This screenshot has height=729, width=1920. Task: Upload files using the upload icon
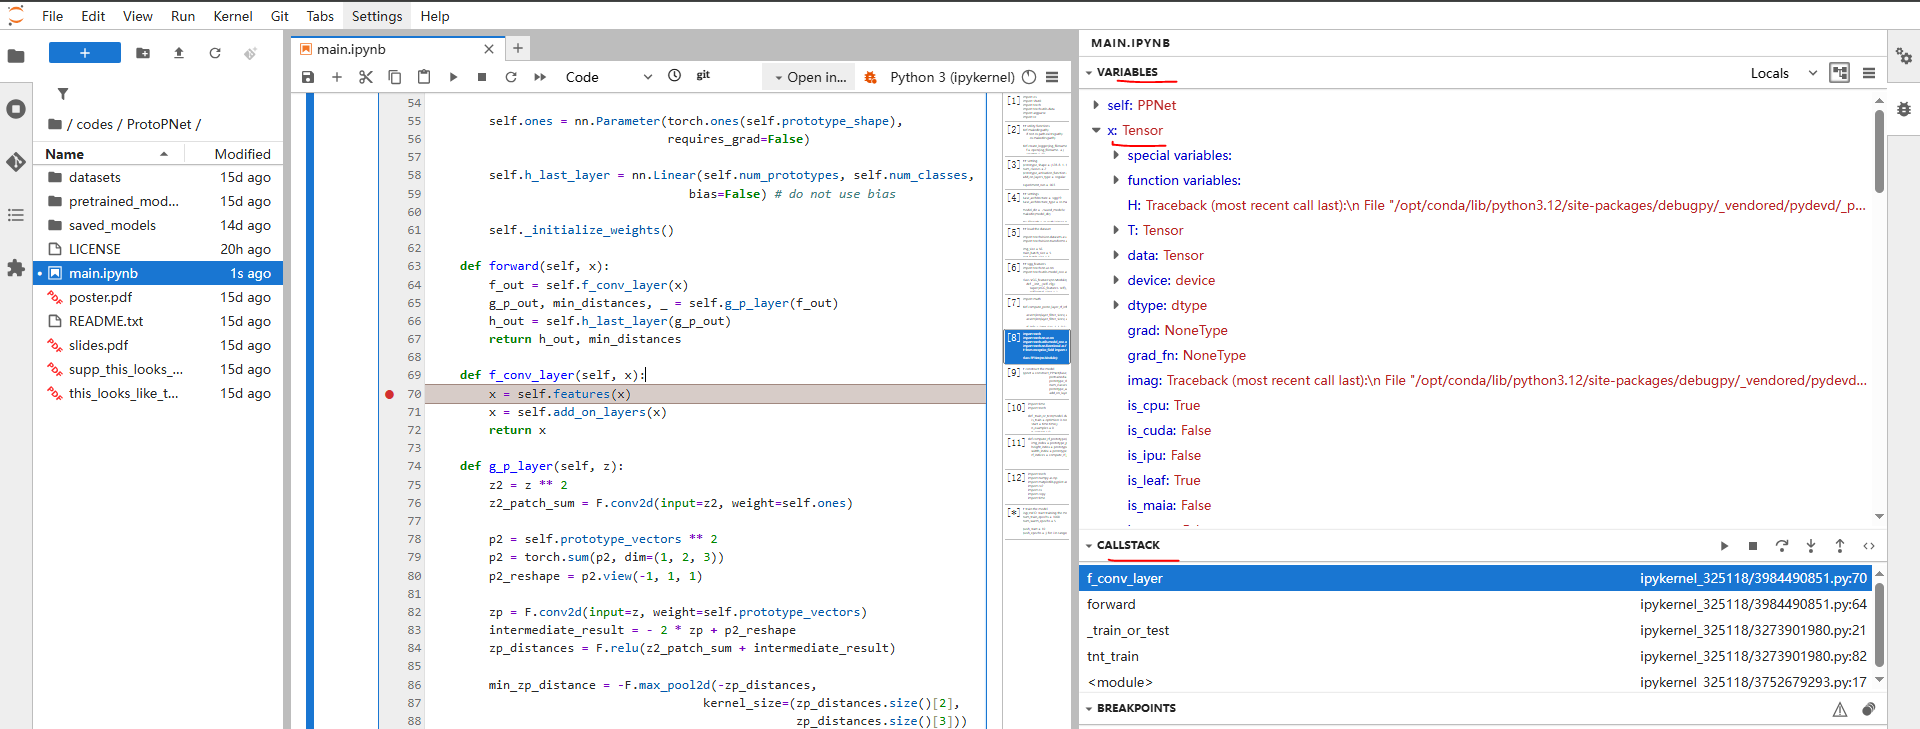pos(179,53)
